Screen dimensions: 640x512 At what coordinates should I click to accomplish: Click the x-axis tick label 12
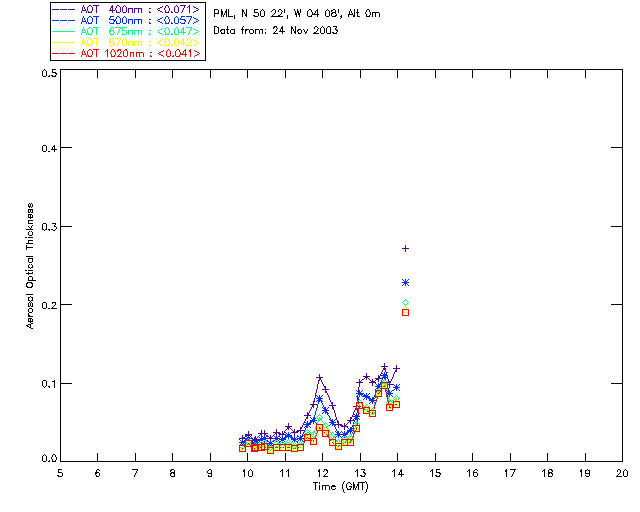point(322,473)
